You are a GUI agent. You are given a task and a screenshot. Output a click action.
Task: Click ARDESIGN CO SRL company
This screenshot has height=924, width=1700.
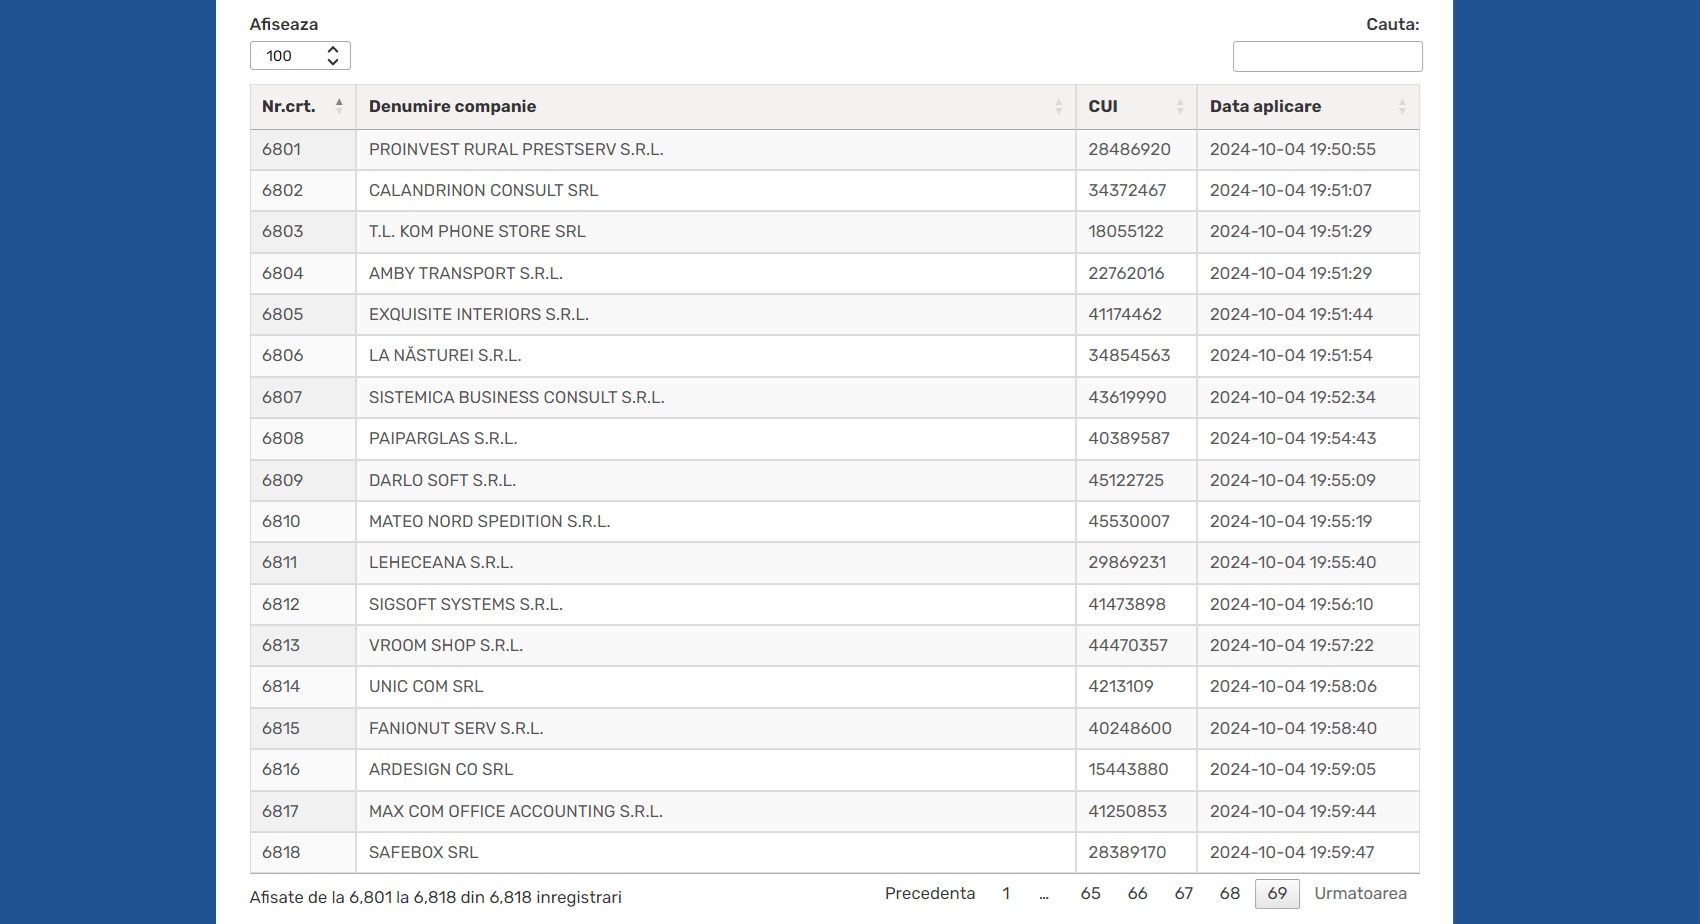441,770
